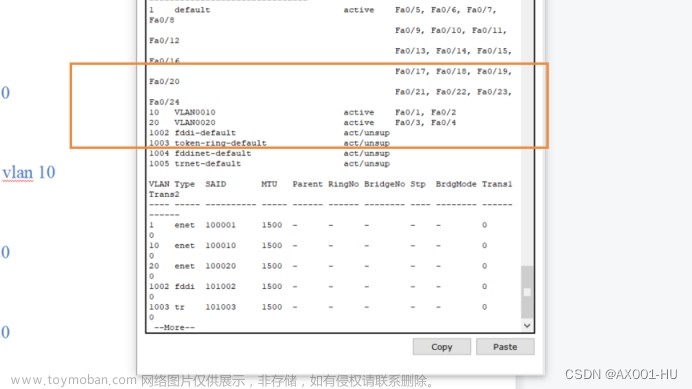Click the 'VLAN0010' name in the VLAN list
692x389 pixels.
(x=195, y=112)
